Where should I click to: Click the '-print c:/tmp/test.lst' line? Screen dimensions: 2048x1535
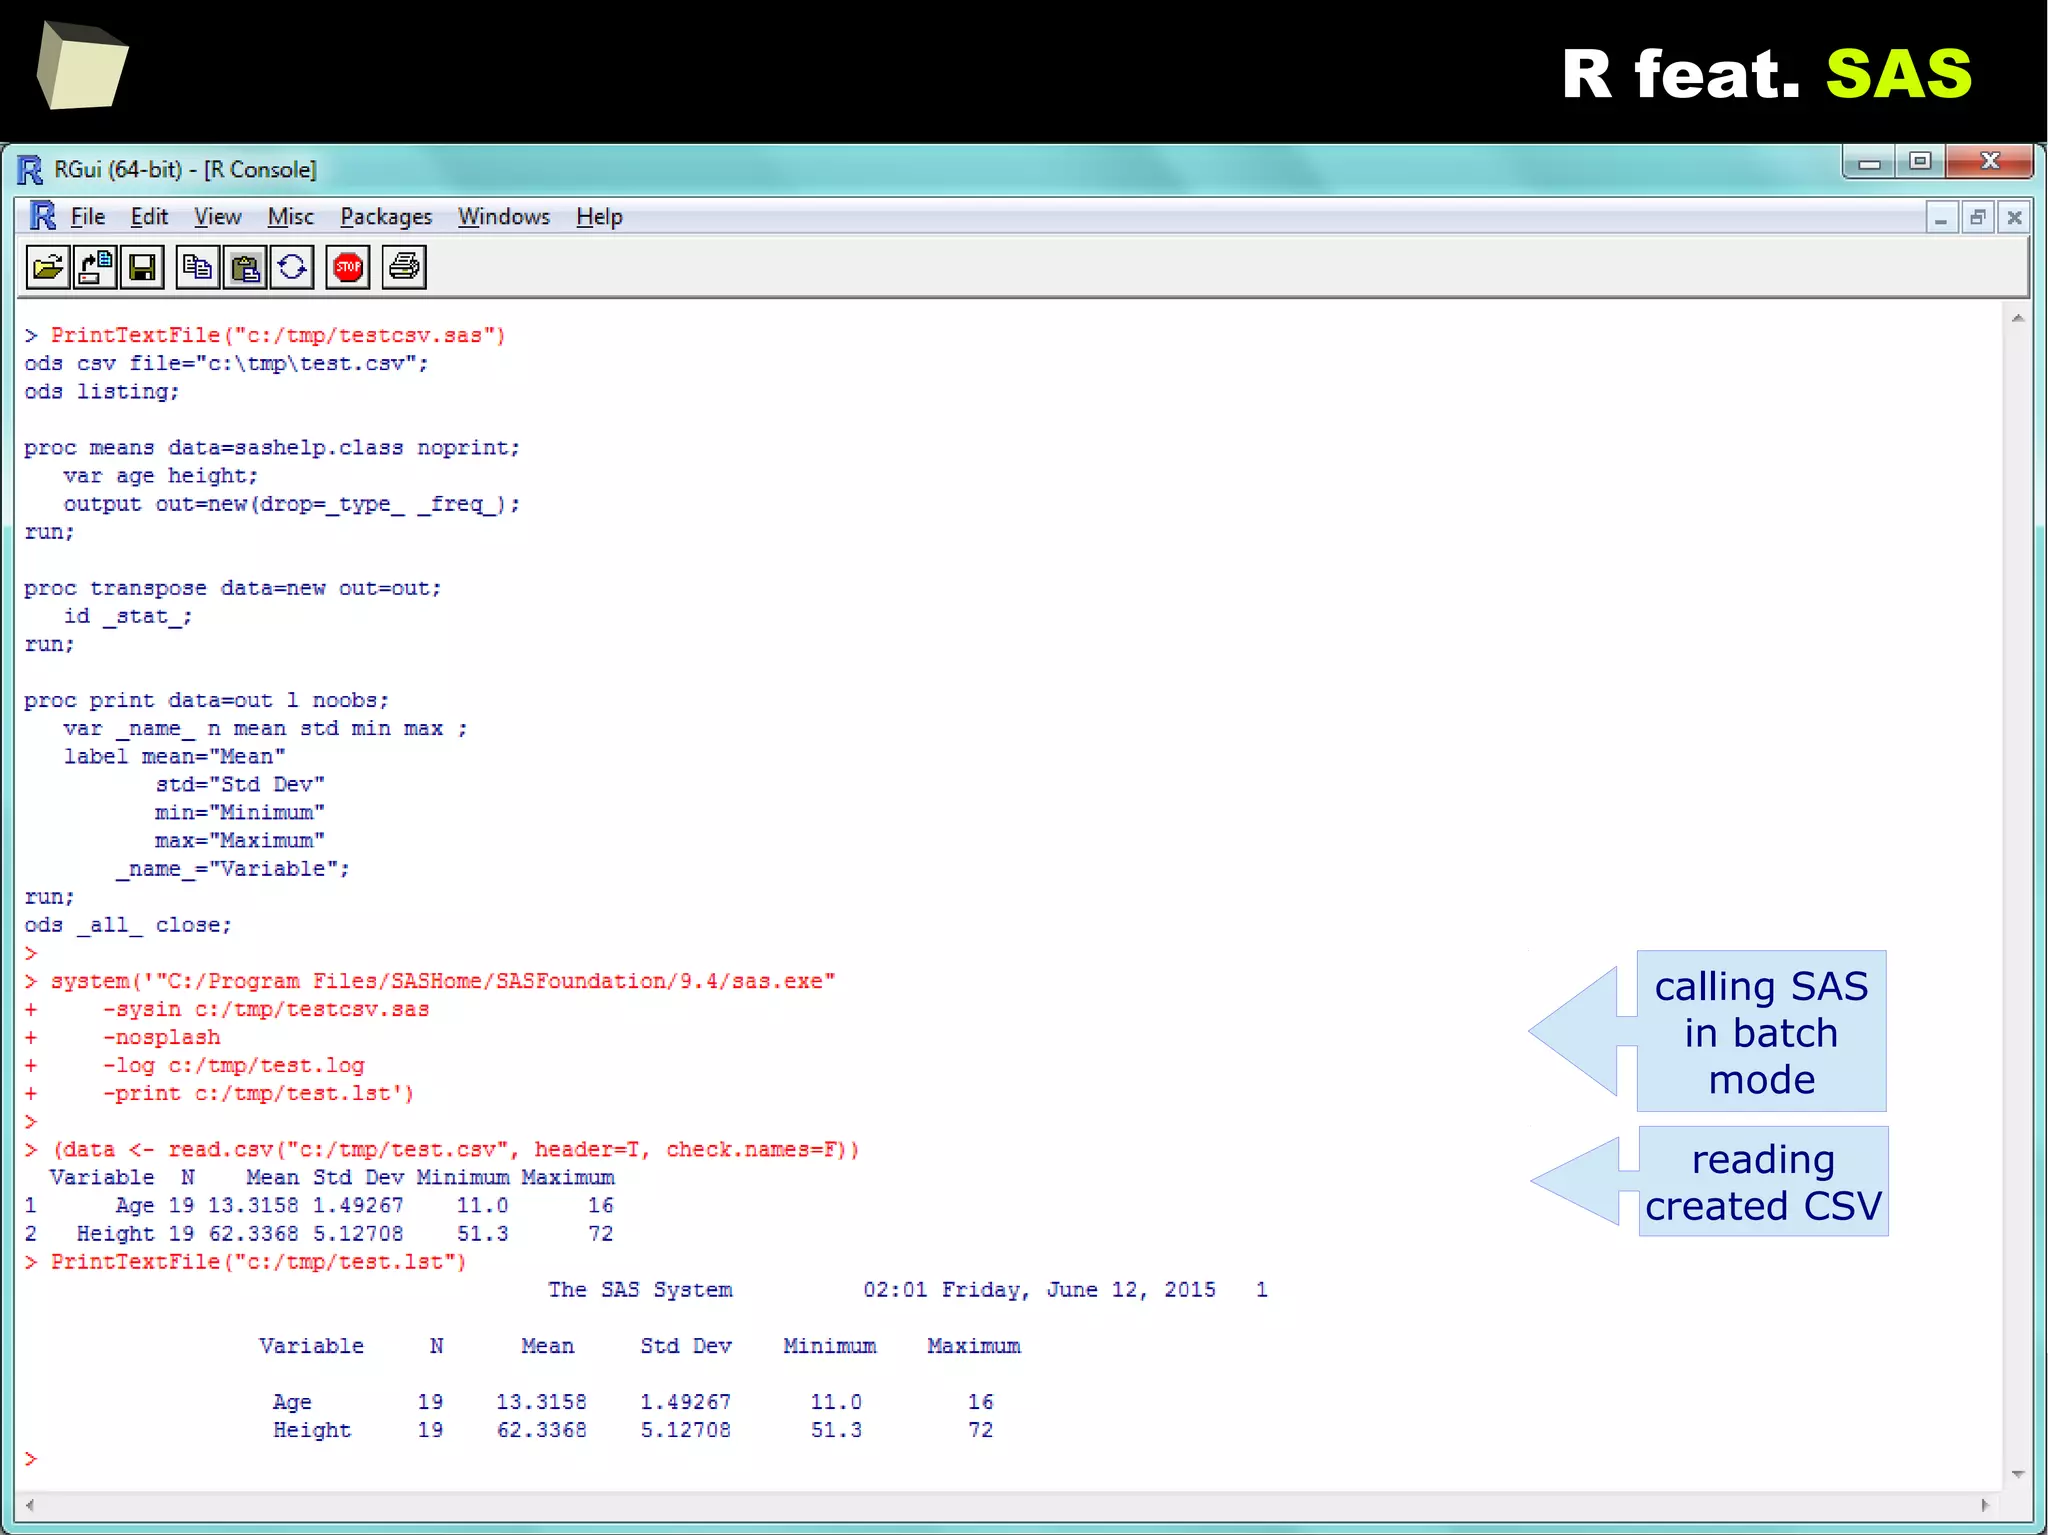(259, 1093)
